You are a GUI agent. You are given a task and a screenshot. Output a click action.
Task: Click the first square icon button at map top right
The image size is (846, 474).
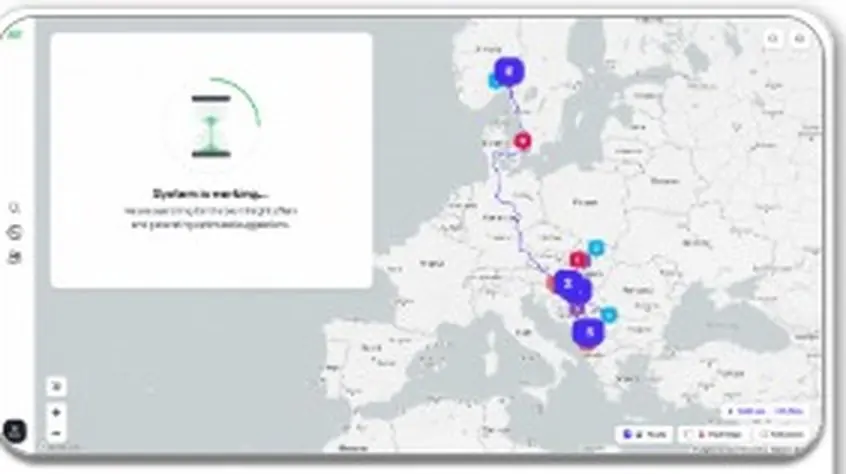click(x=773, y=39)
